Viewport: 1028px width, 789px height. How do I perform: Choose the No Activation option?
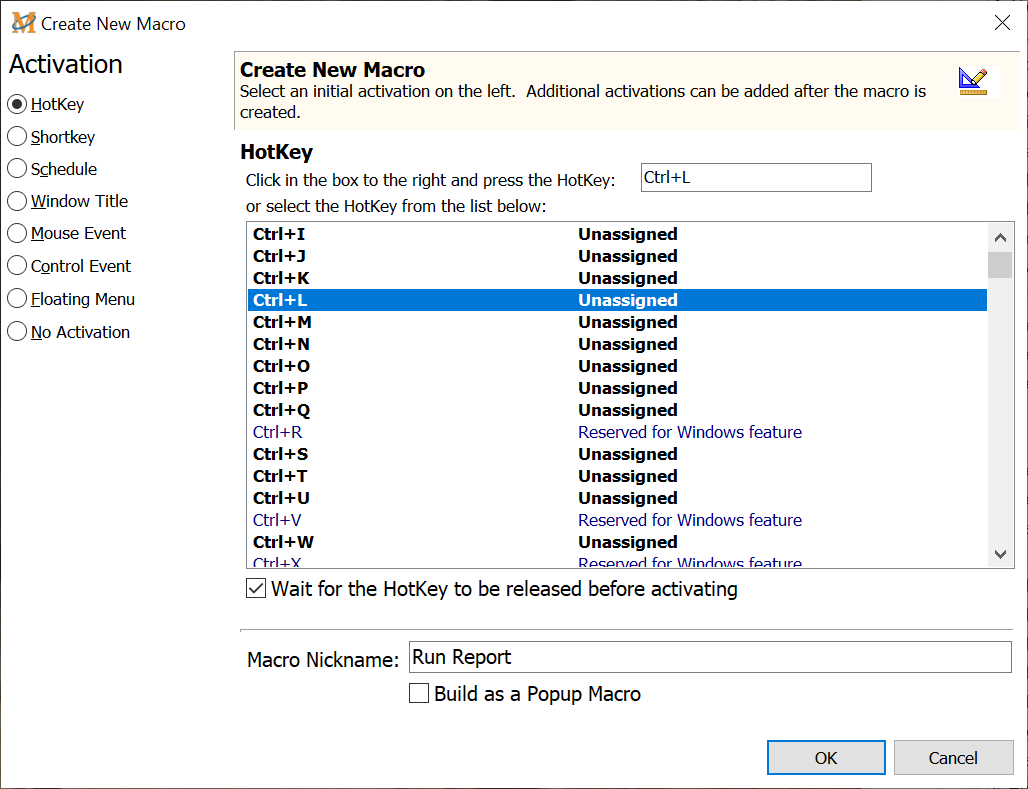tap(17, 332)
